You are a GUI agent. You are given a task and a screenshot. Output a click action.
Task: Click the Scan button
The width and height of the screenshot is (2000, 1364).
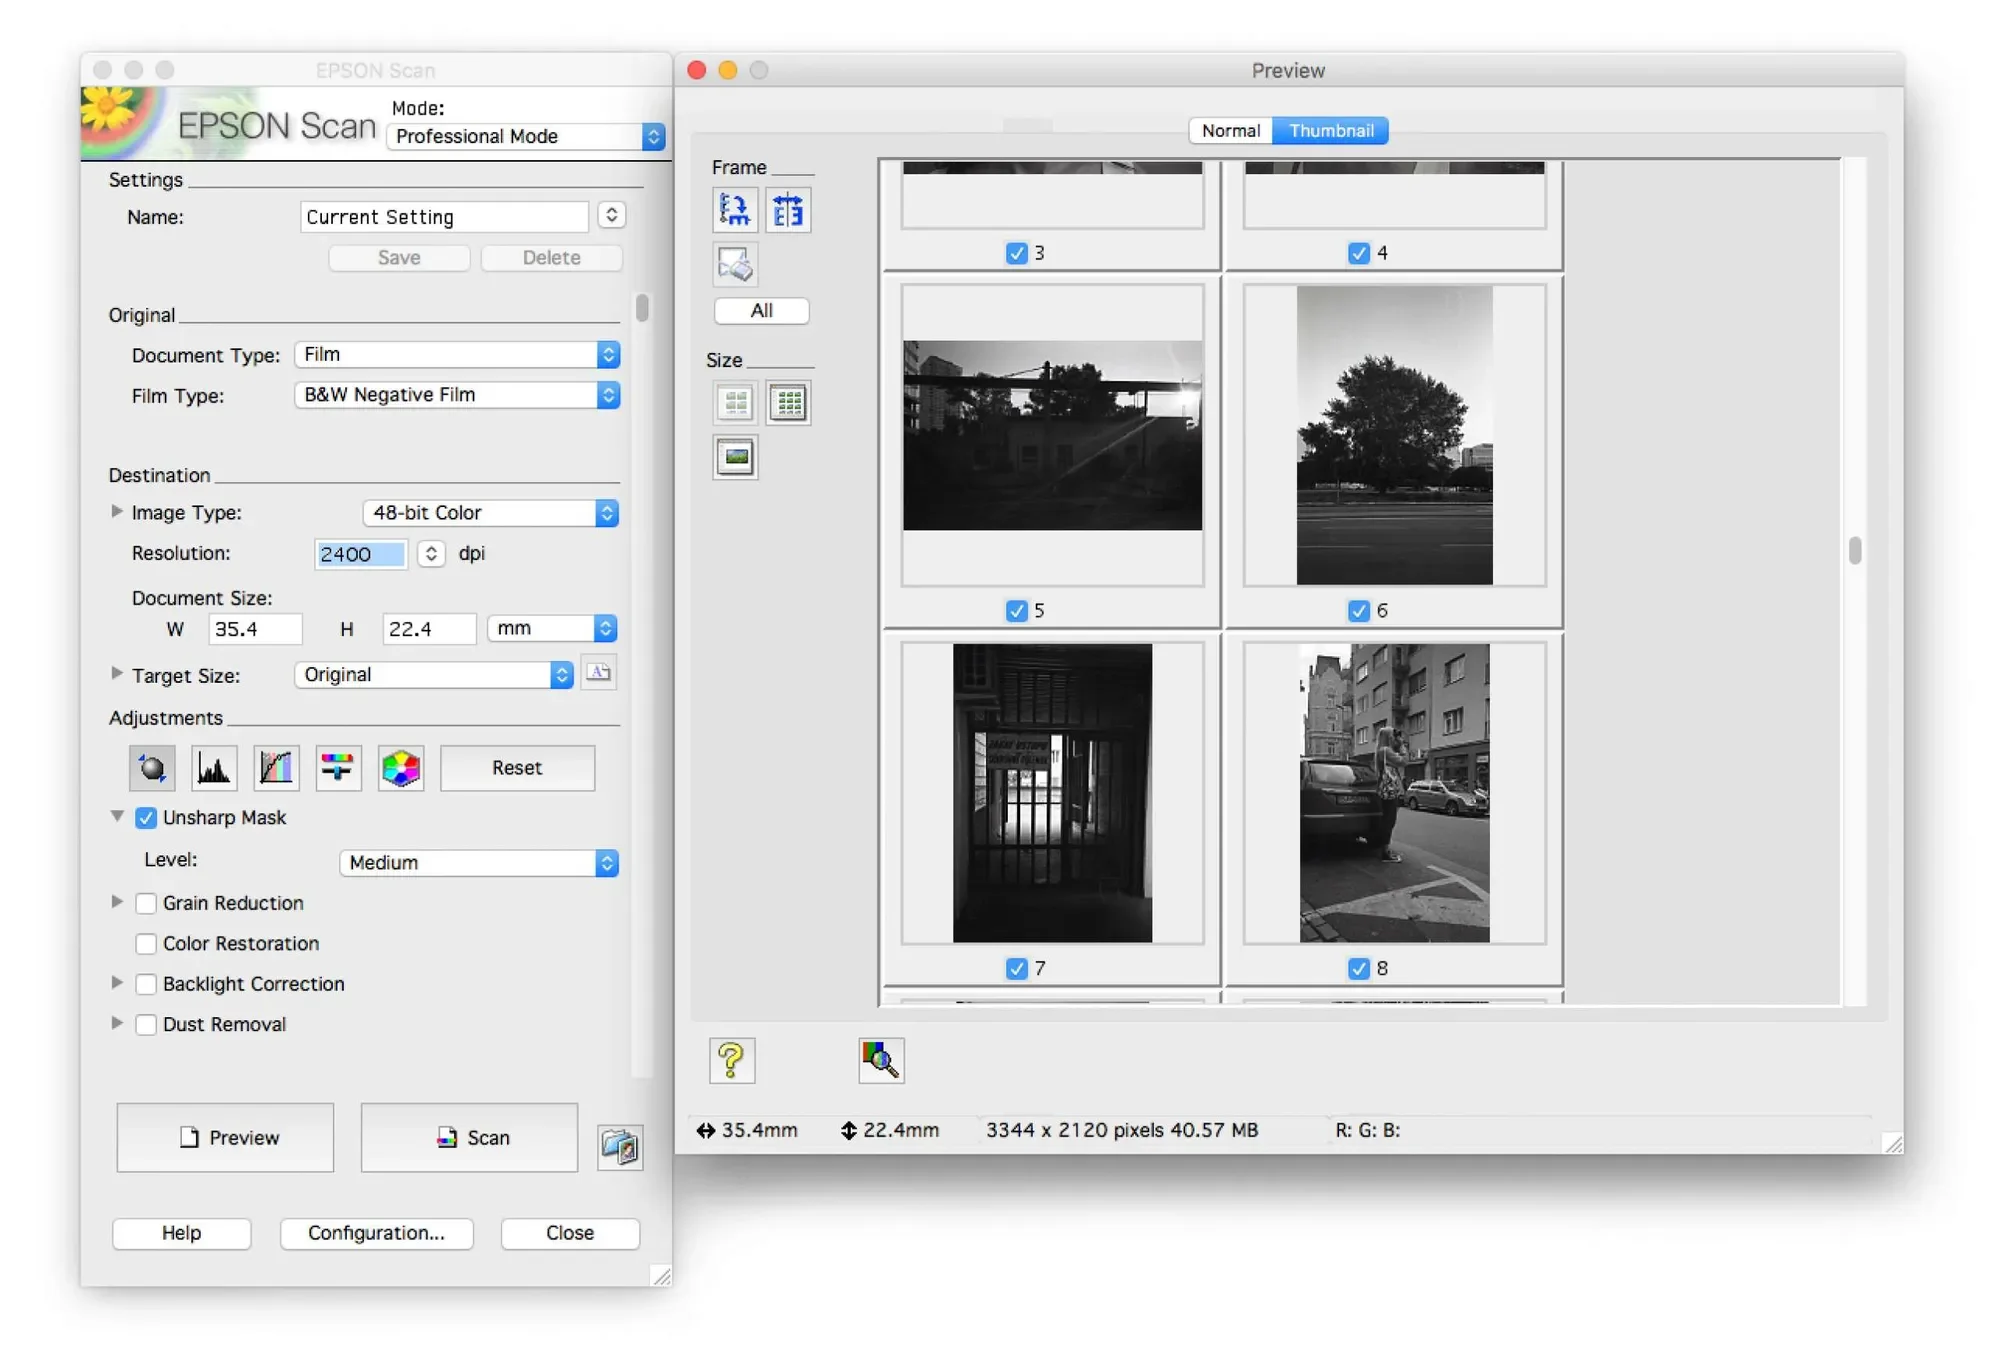(469, 1138)
